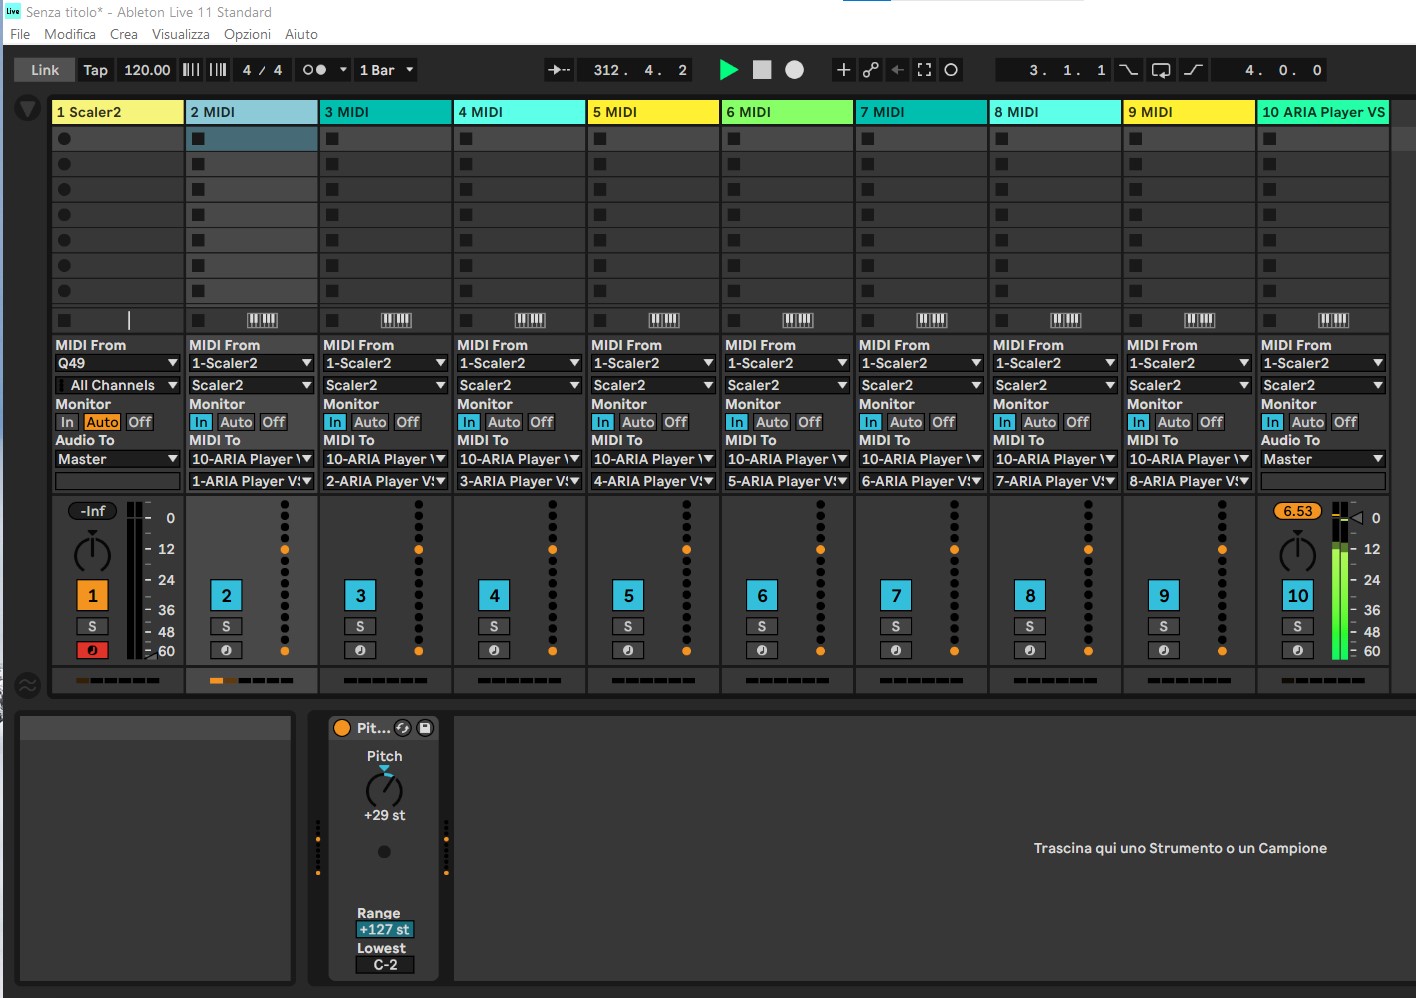The width and height of the screenshot is (1416, 998).
Task: Click the Range +127 st field
Action: click(x=385, y=929)
